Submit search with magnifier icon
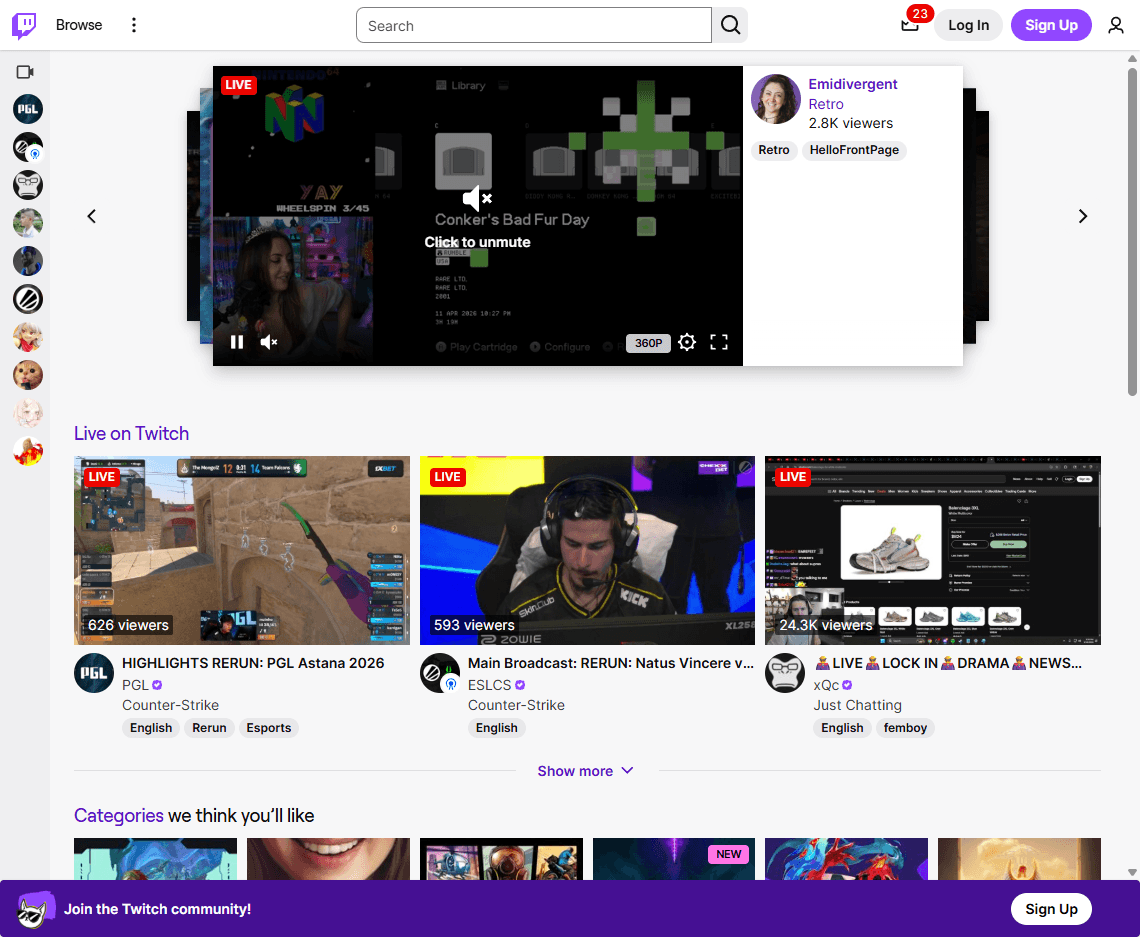This screenshot has height=937, width=1140. click(730, 25)
